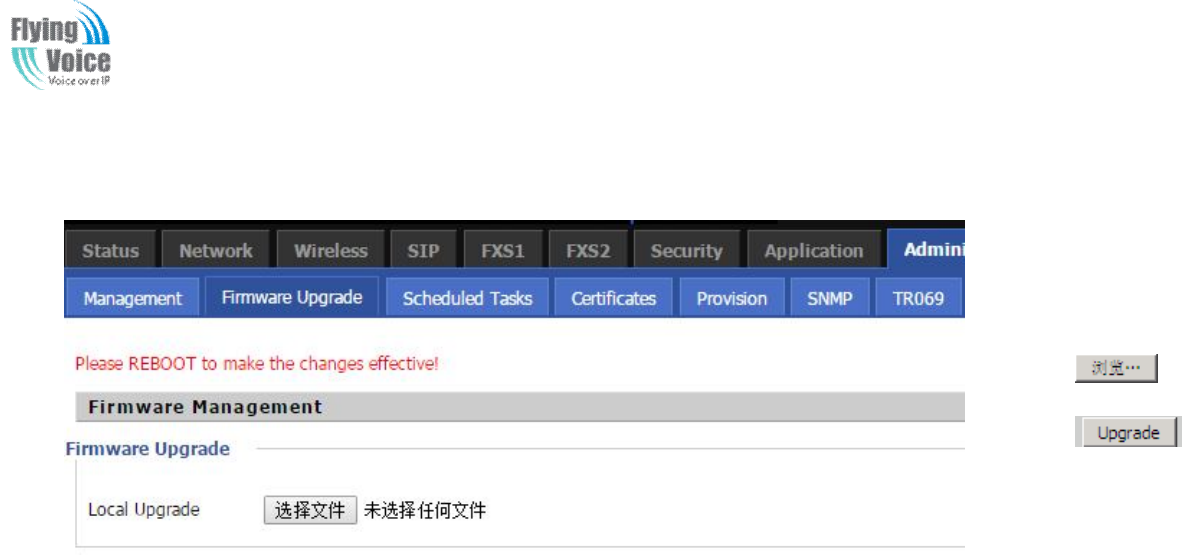Viewport: 1182px width, 555px height.
Task: Open the Application tab
Action: 814,250
